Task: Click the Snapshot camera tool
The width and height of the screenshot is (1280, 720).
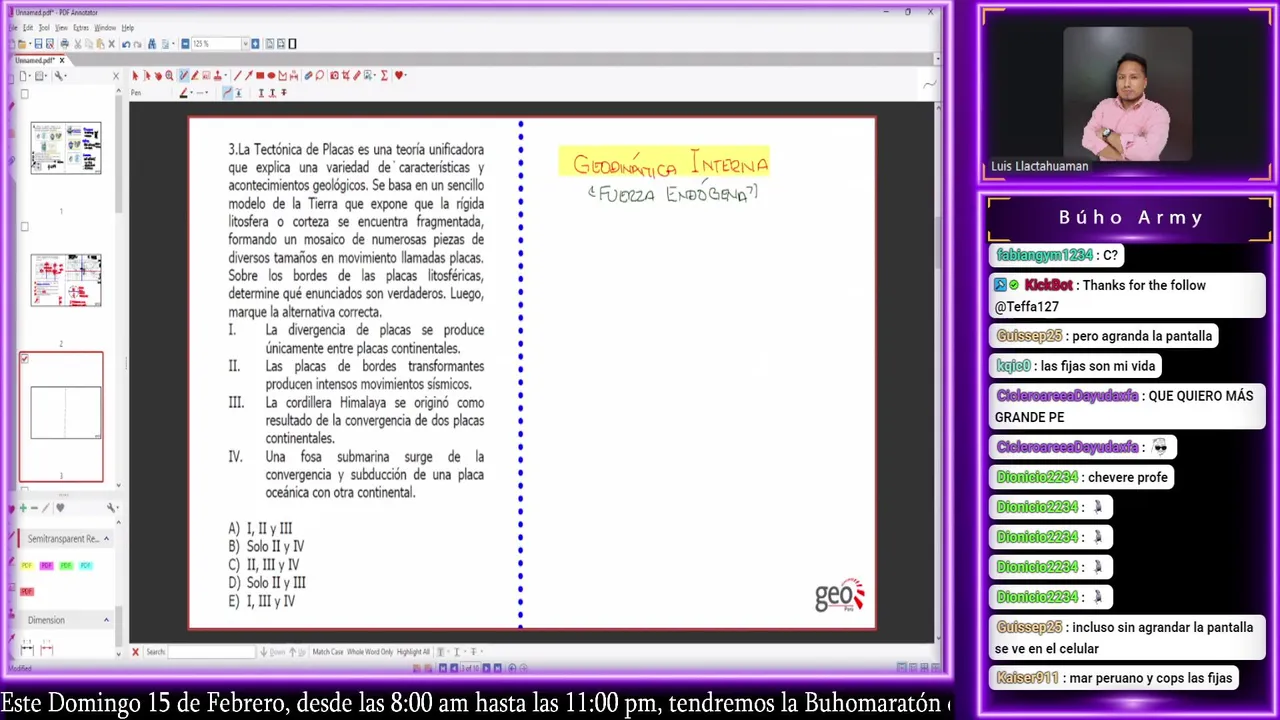Action: (x=334, y=76)
